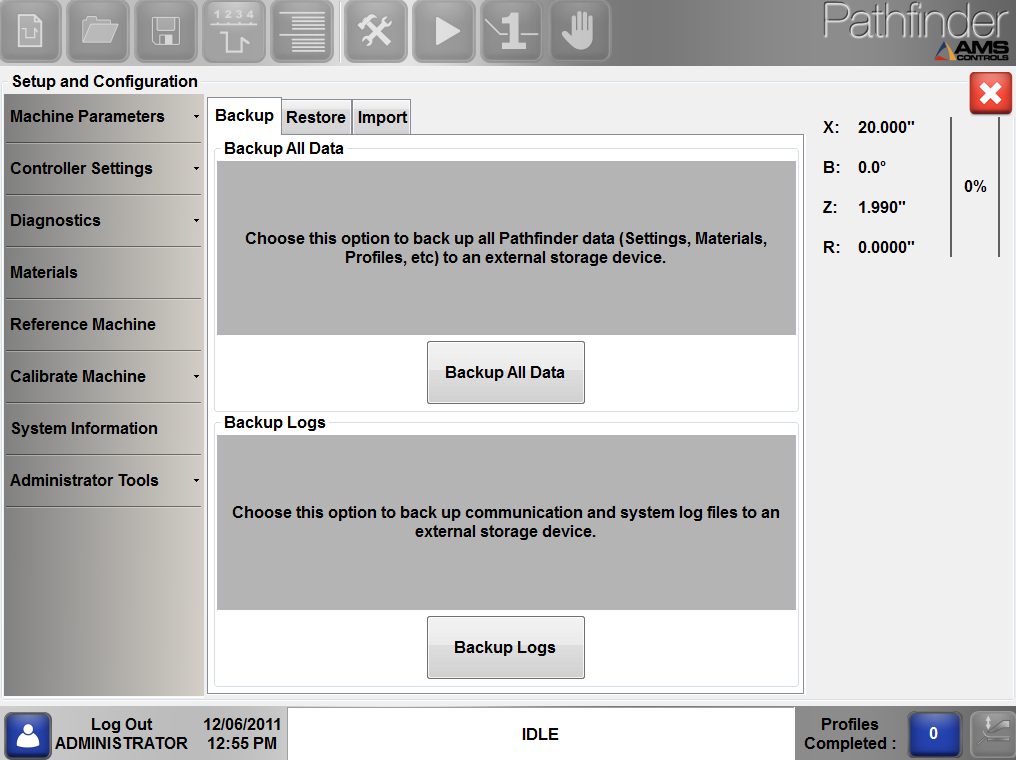
Task: Click the Pathfinder AMS Controls logo
Action: pos(916,31)
